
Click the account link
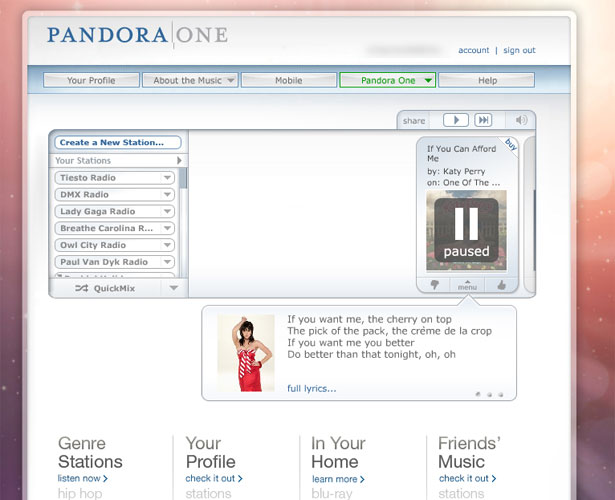click(474, 50)
